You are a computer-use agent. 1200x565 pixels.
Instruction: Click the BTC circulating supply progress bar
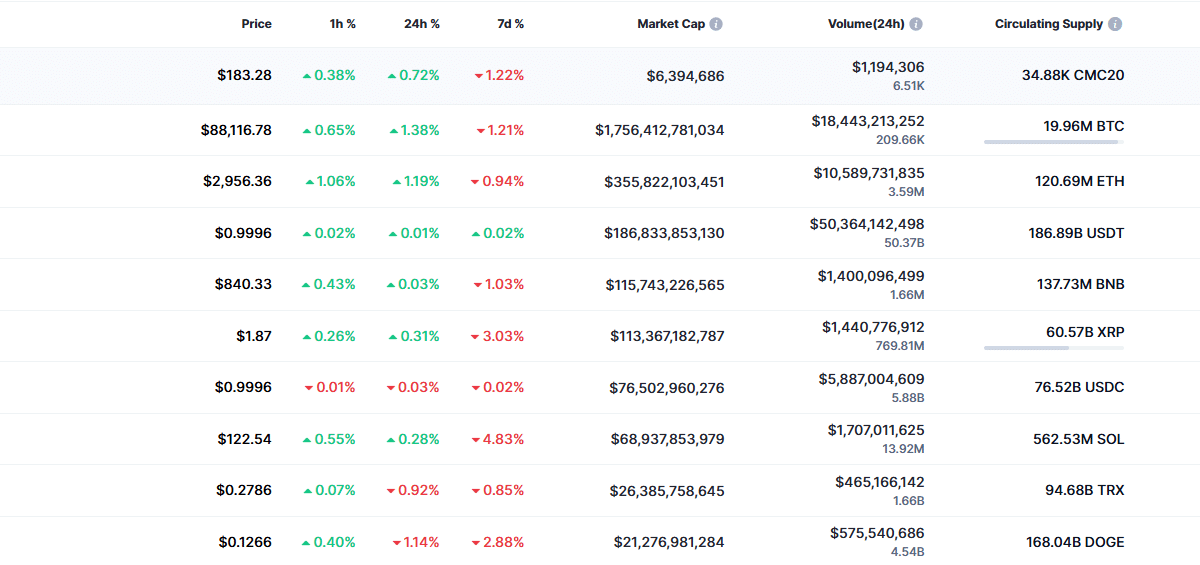1054,142
